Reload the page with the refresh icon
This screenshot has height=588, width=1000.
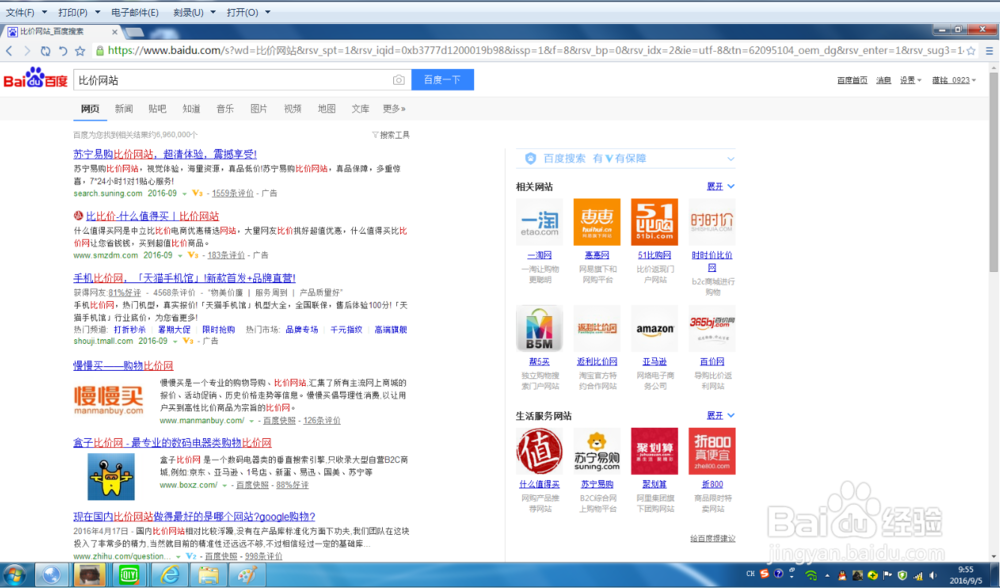coord(45,50)
